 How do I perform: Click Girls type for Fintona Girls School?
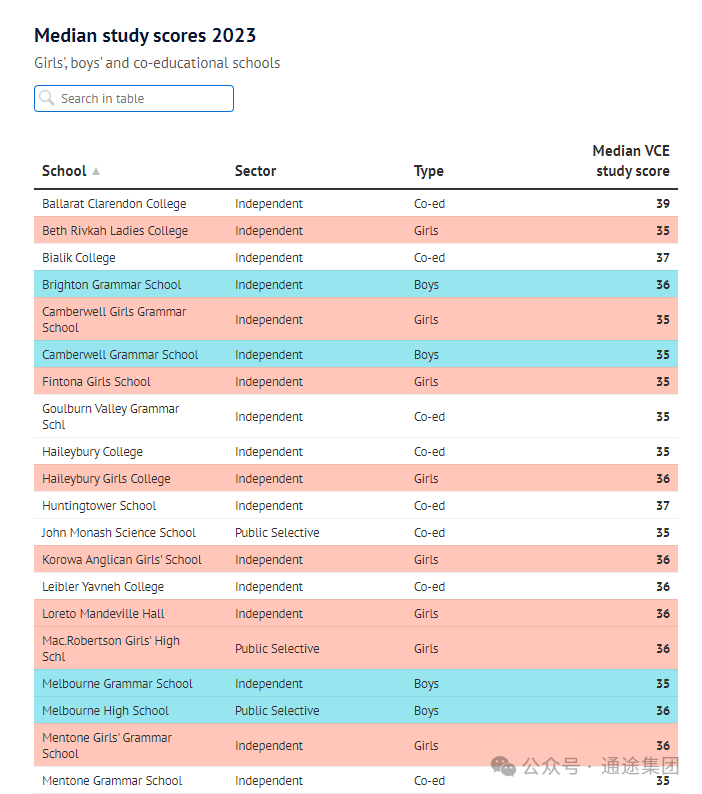[x=426, y=382]
